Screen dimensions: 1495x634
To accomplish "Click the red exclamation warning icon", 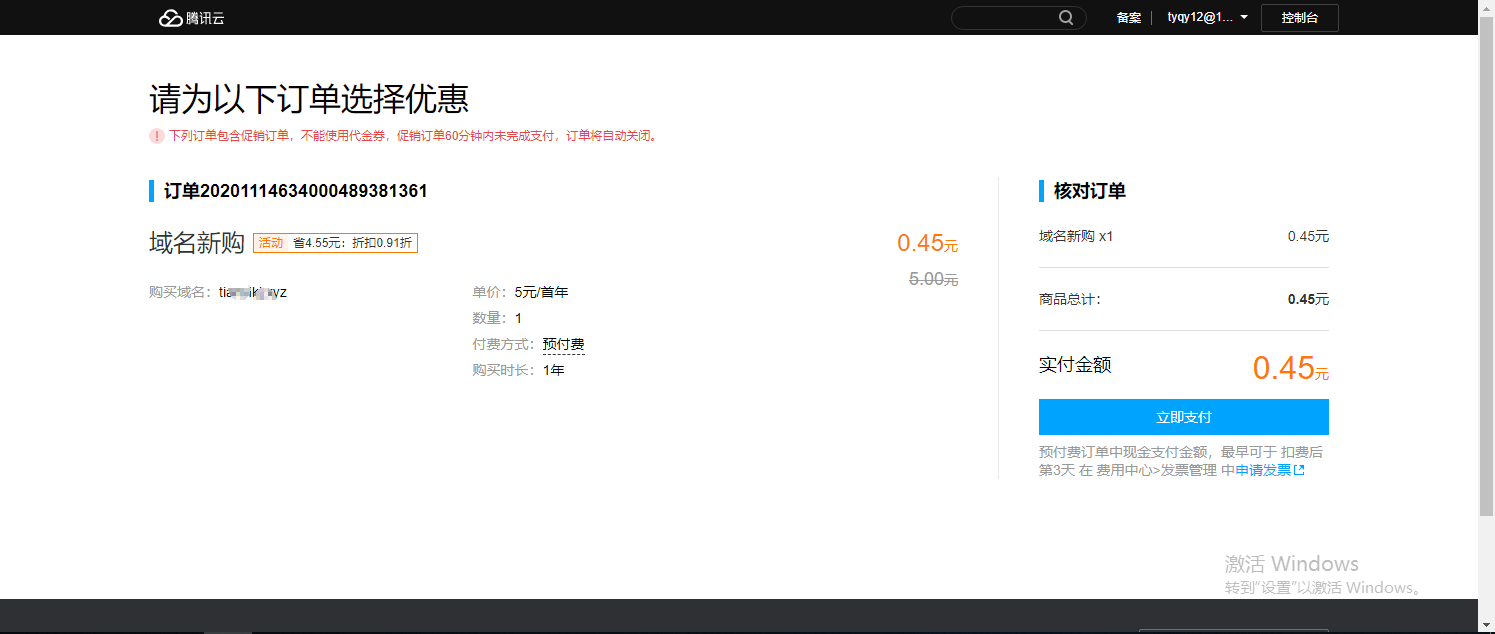I will point(157,136).
